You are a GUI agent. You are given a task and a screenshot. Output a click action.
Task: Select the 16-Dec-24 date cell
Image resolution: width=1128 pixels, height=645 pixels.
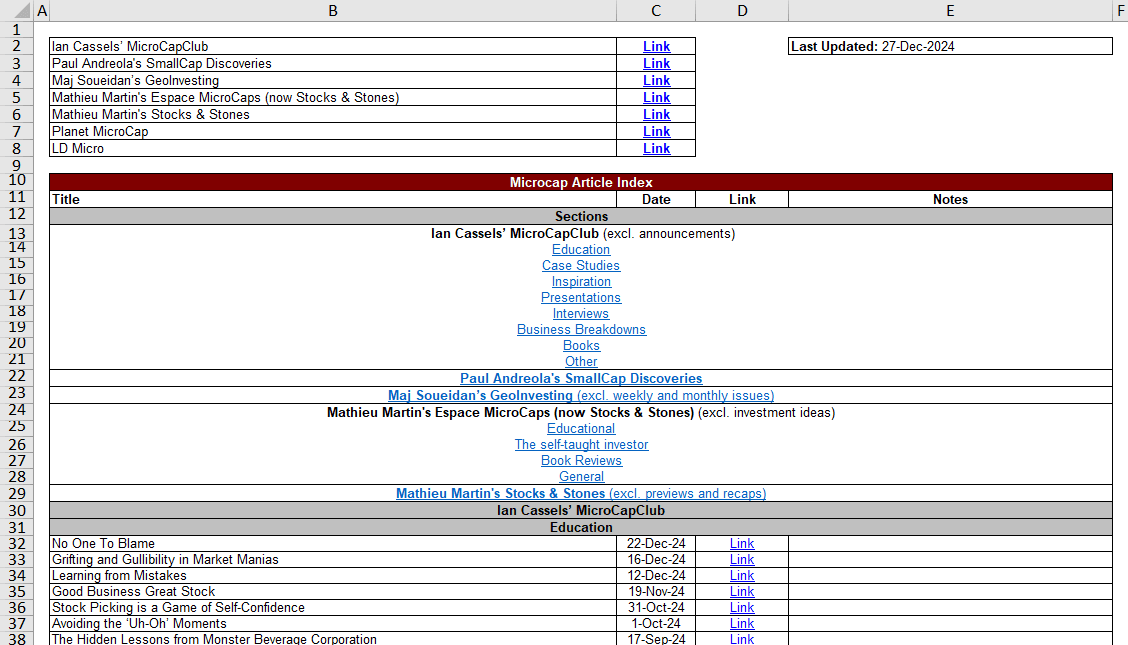[x=656, y=559]
